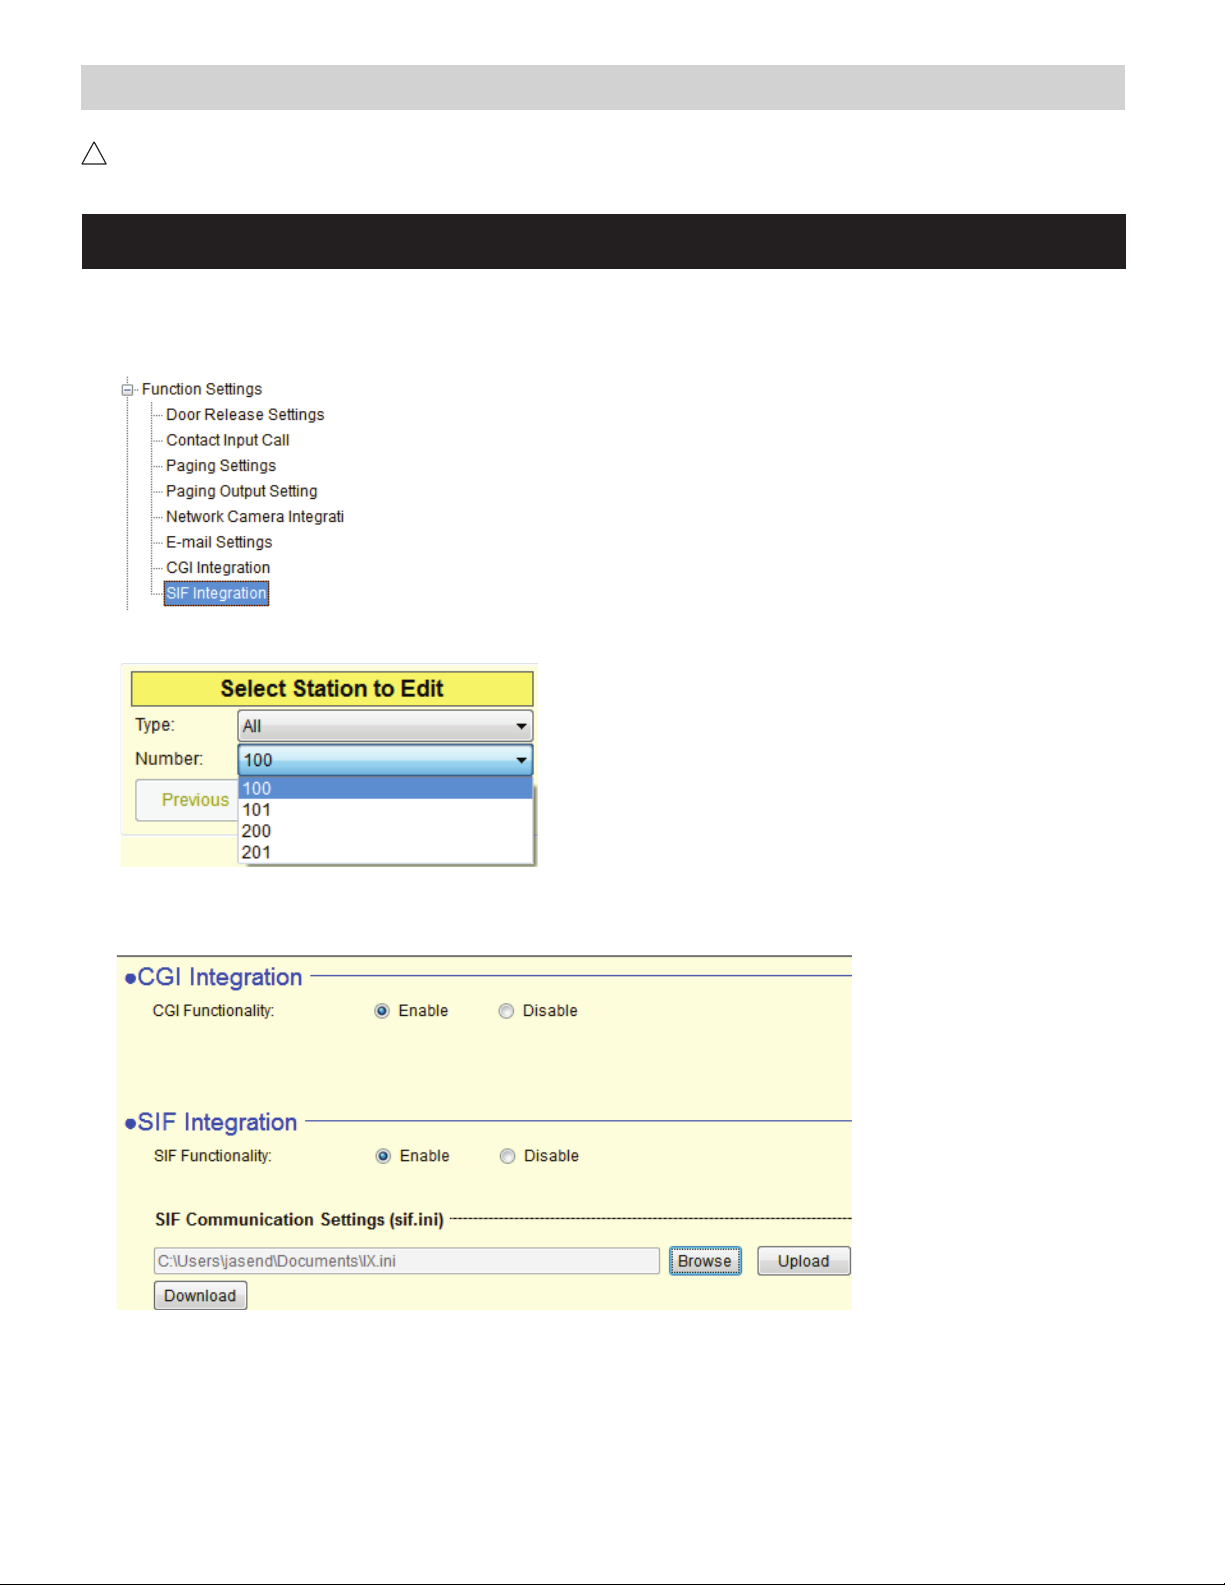The height and width of the screenshot is (1585, 1225).
Task: Disable CGI Functionality radio button
Action: [506, 1011]
